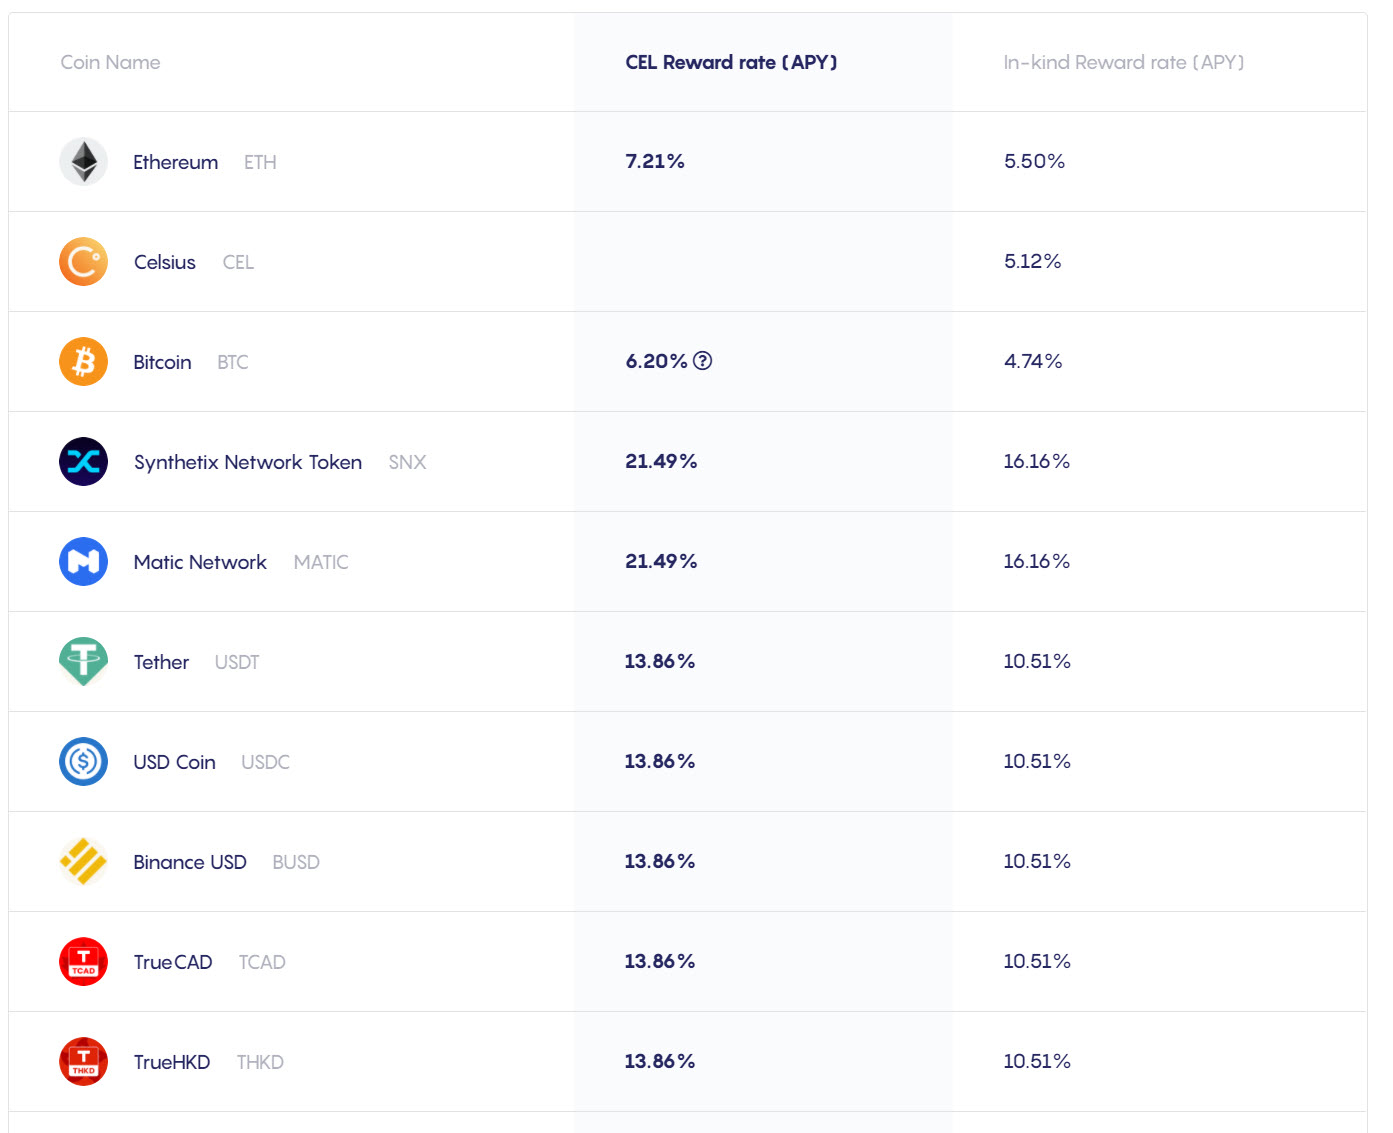Screen dimensions: 1393x1133
Task: Click the Ethereum coin logo
Action: [83, 161]
